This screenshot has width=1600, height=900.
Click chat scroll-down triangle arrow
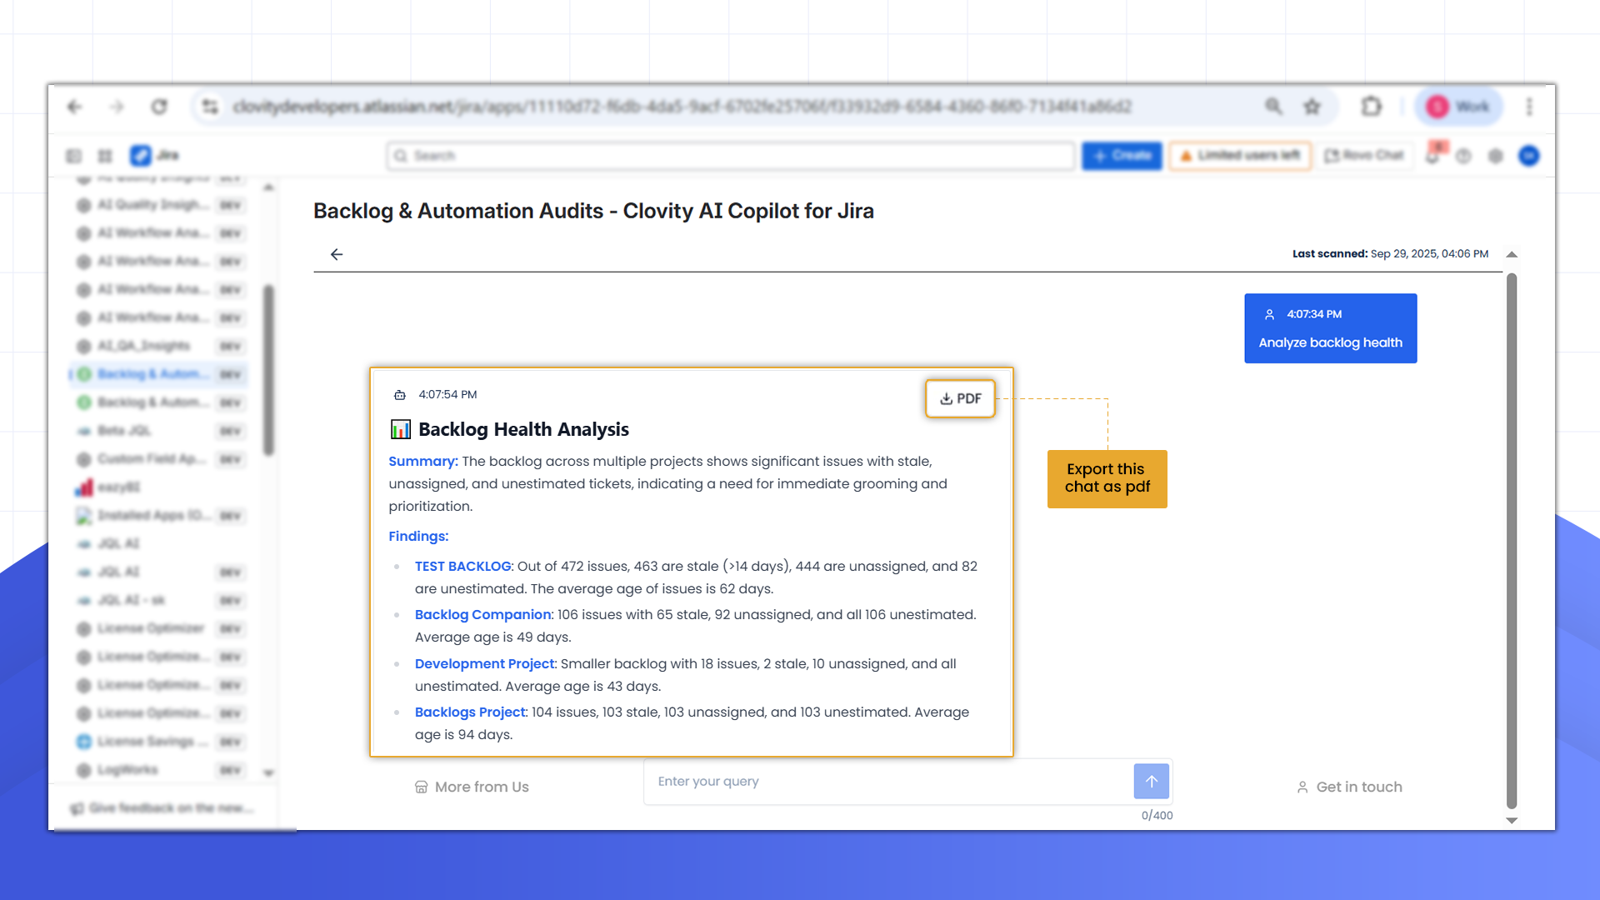[x=1512, y=820]
